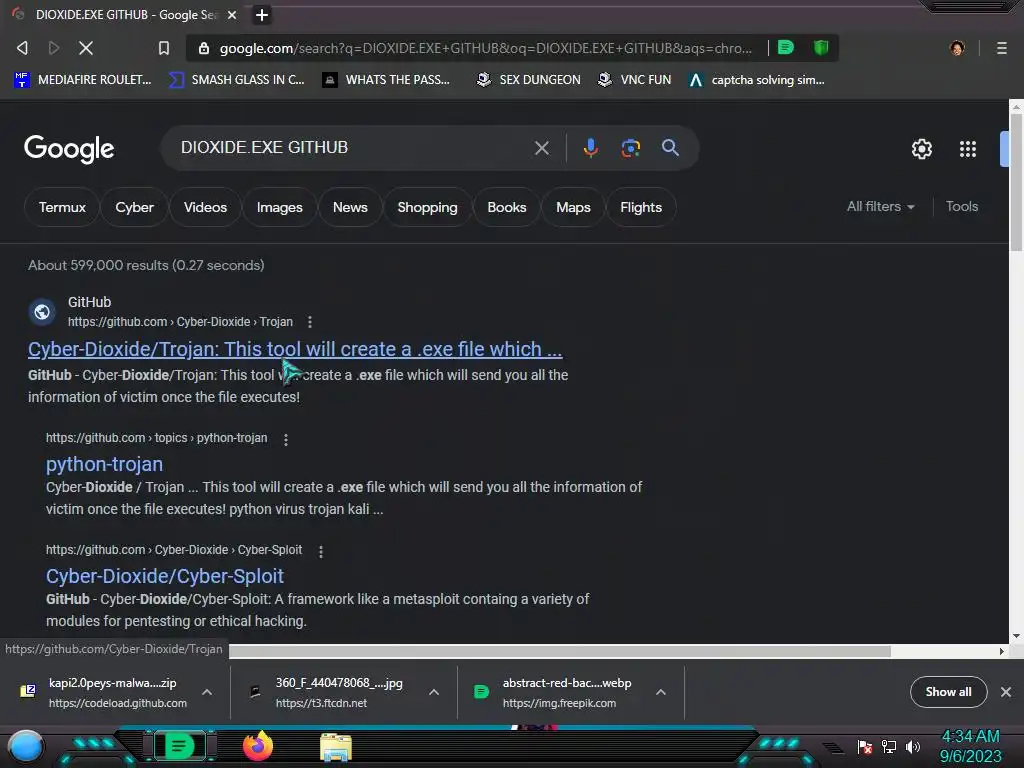Open Cyber-Dioxide/Cyber-Sploit result link
Viewport: 1024px width, 768px height.
pyautogui.click(x=165, y=576)
